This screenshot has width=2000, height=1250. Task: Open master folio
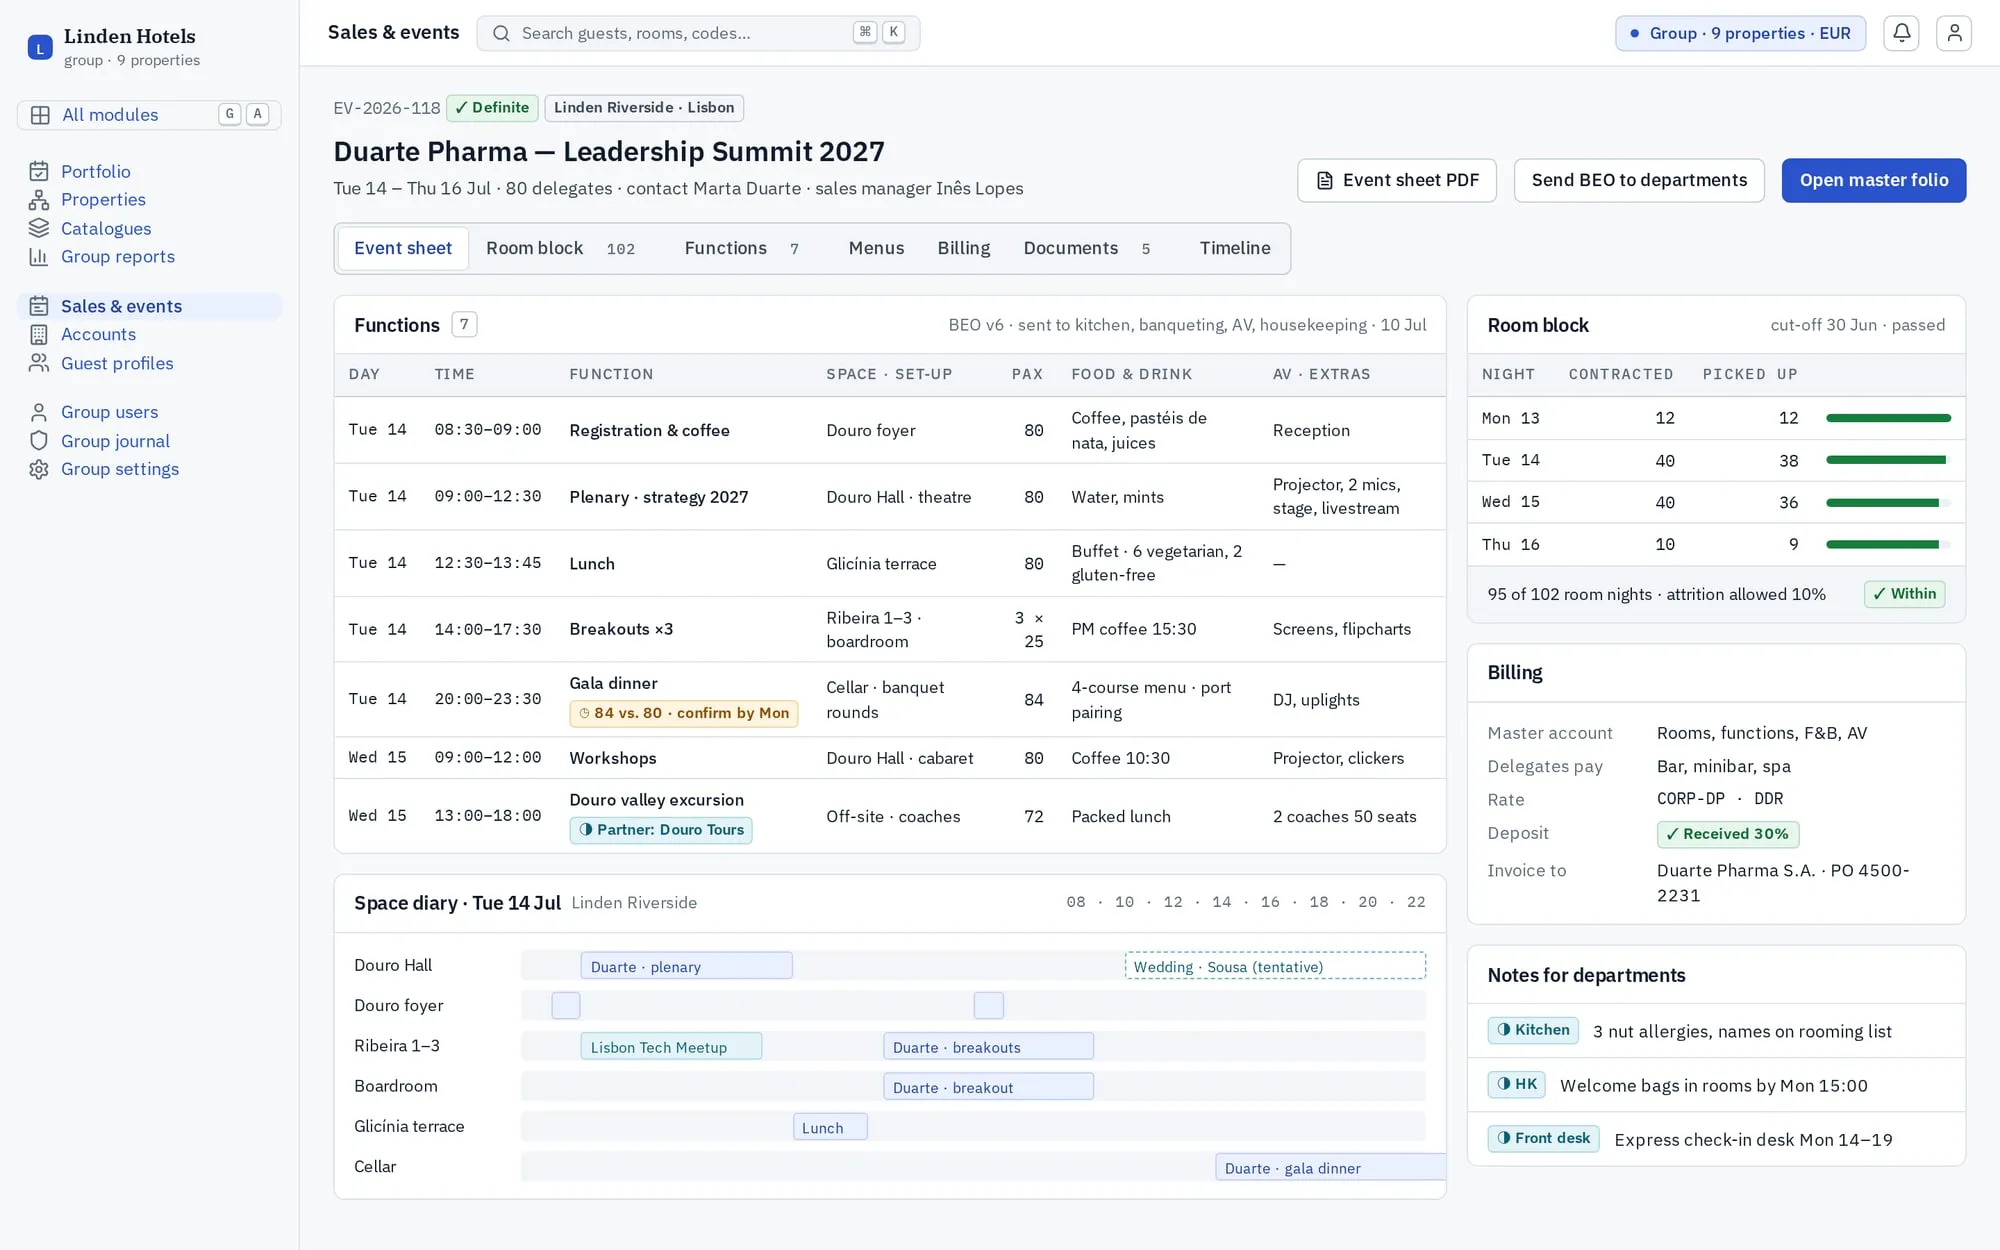[1873, 180]
